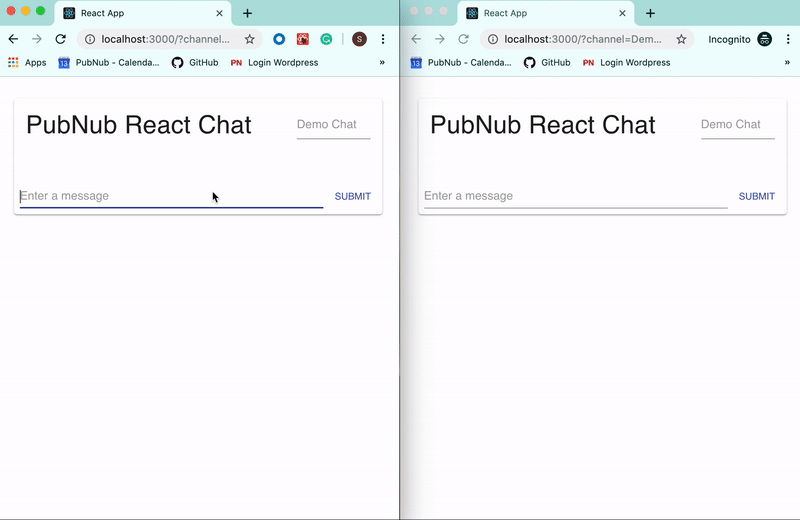
Task: Open Chrome three-dot menu in right window
Action: [788, 39]
